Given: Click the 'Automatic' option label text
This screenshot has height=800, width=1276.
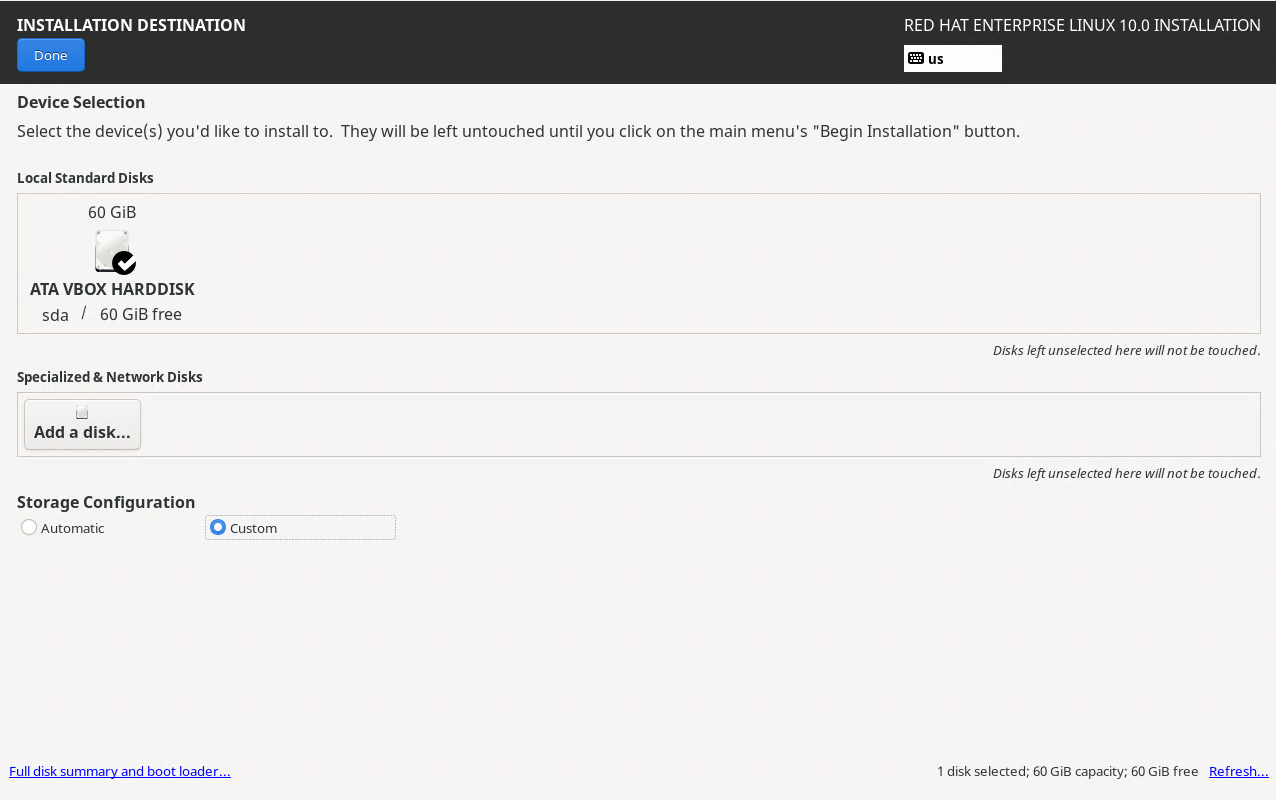Looking at the screenshot, I should pos(73,528).
